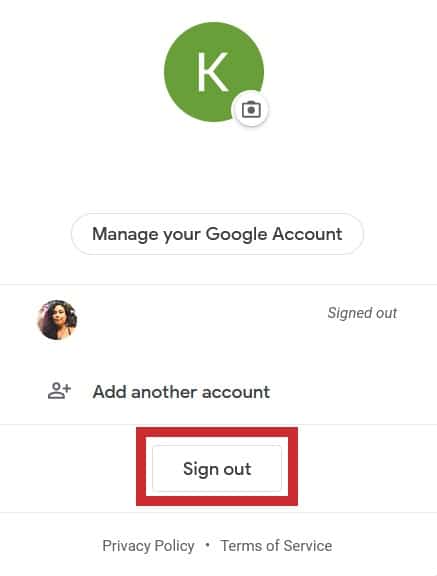This screenshot has width=437, height=576.
Task: Click inside the red highlighted Sign out box
Action: [217, 467]
